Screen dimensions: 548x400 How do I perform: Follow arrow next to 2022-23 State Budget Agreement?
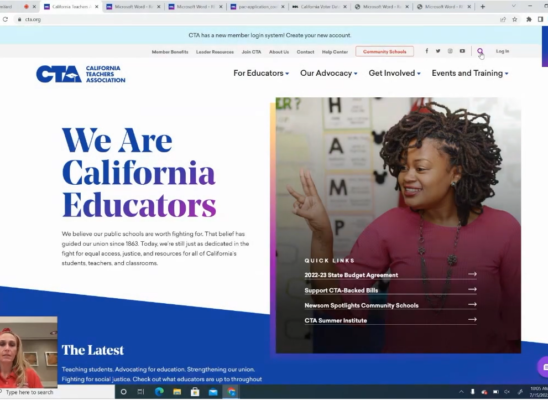pyautogui.click(x=473, y=274)
